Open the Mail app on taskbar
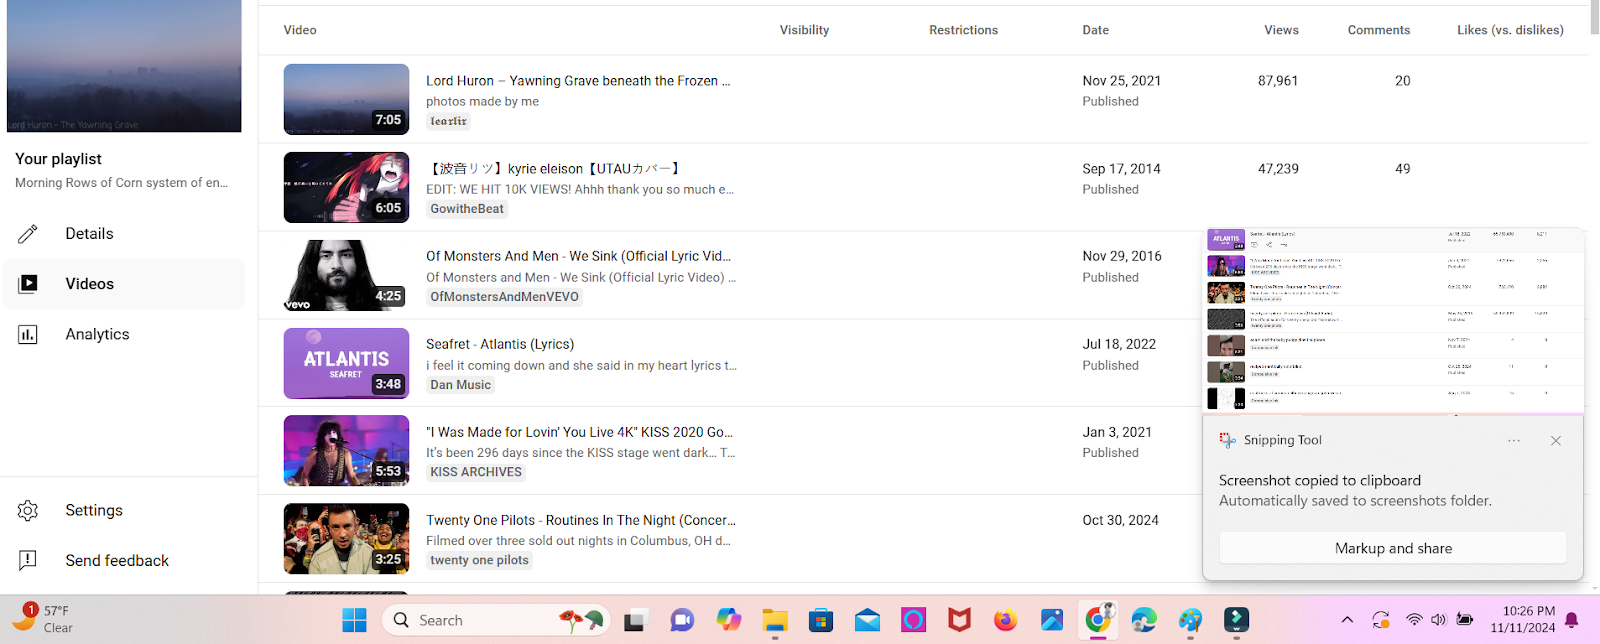 (867, 620)
